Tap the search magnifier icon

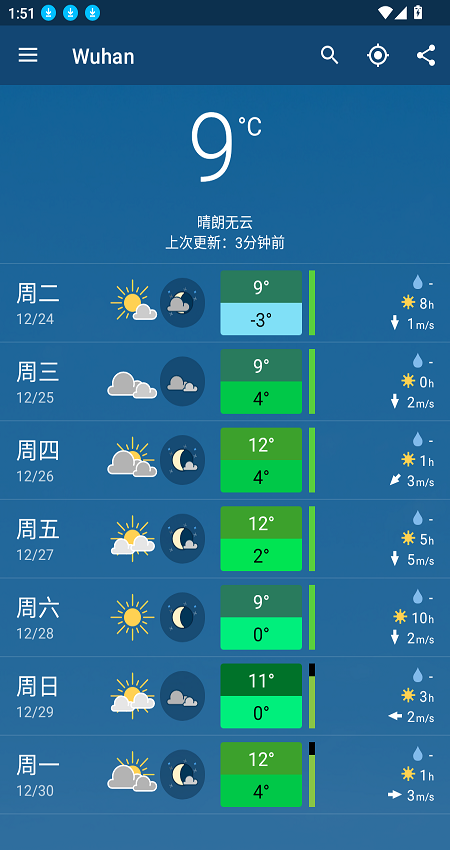tap(329, 55)
